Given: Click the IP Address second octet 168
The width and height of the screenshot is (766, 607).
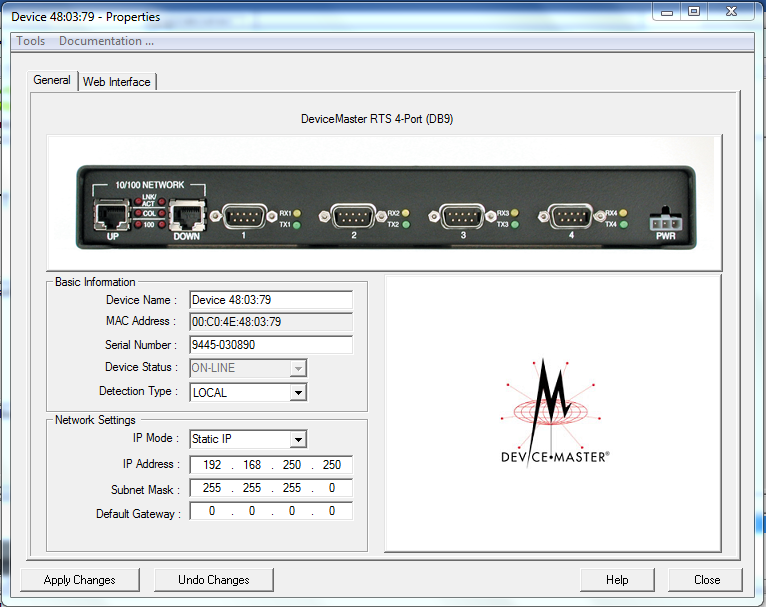Looking at the screenshot, I should [x=252, y=464].
